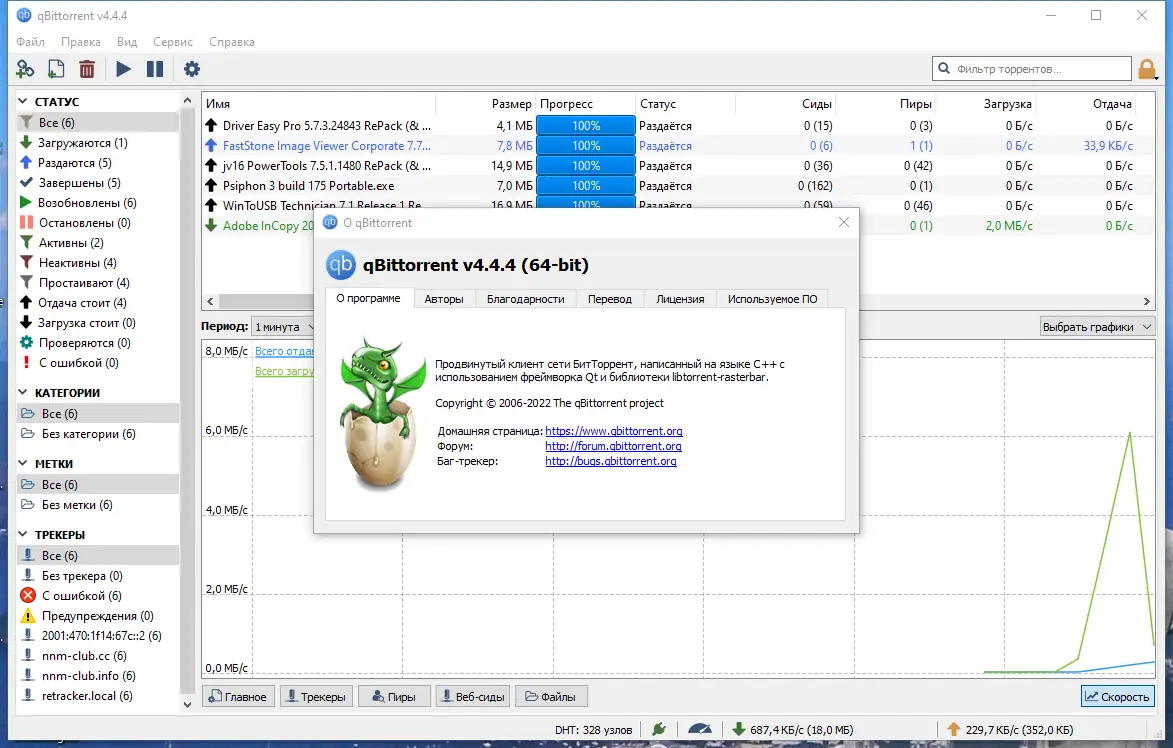The image size is (1173, 748).
Task: Click the Трекеры bottom tab button
Action: point(317,696)
